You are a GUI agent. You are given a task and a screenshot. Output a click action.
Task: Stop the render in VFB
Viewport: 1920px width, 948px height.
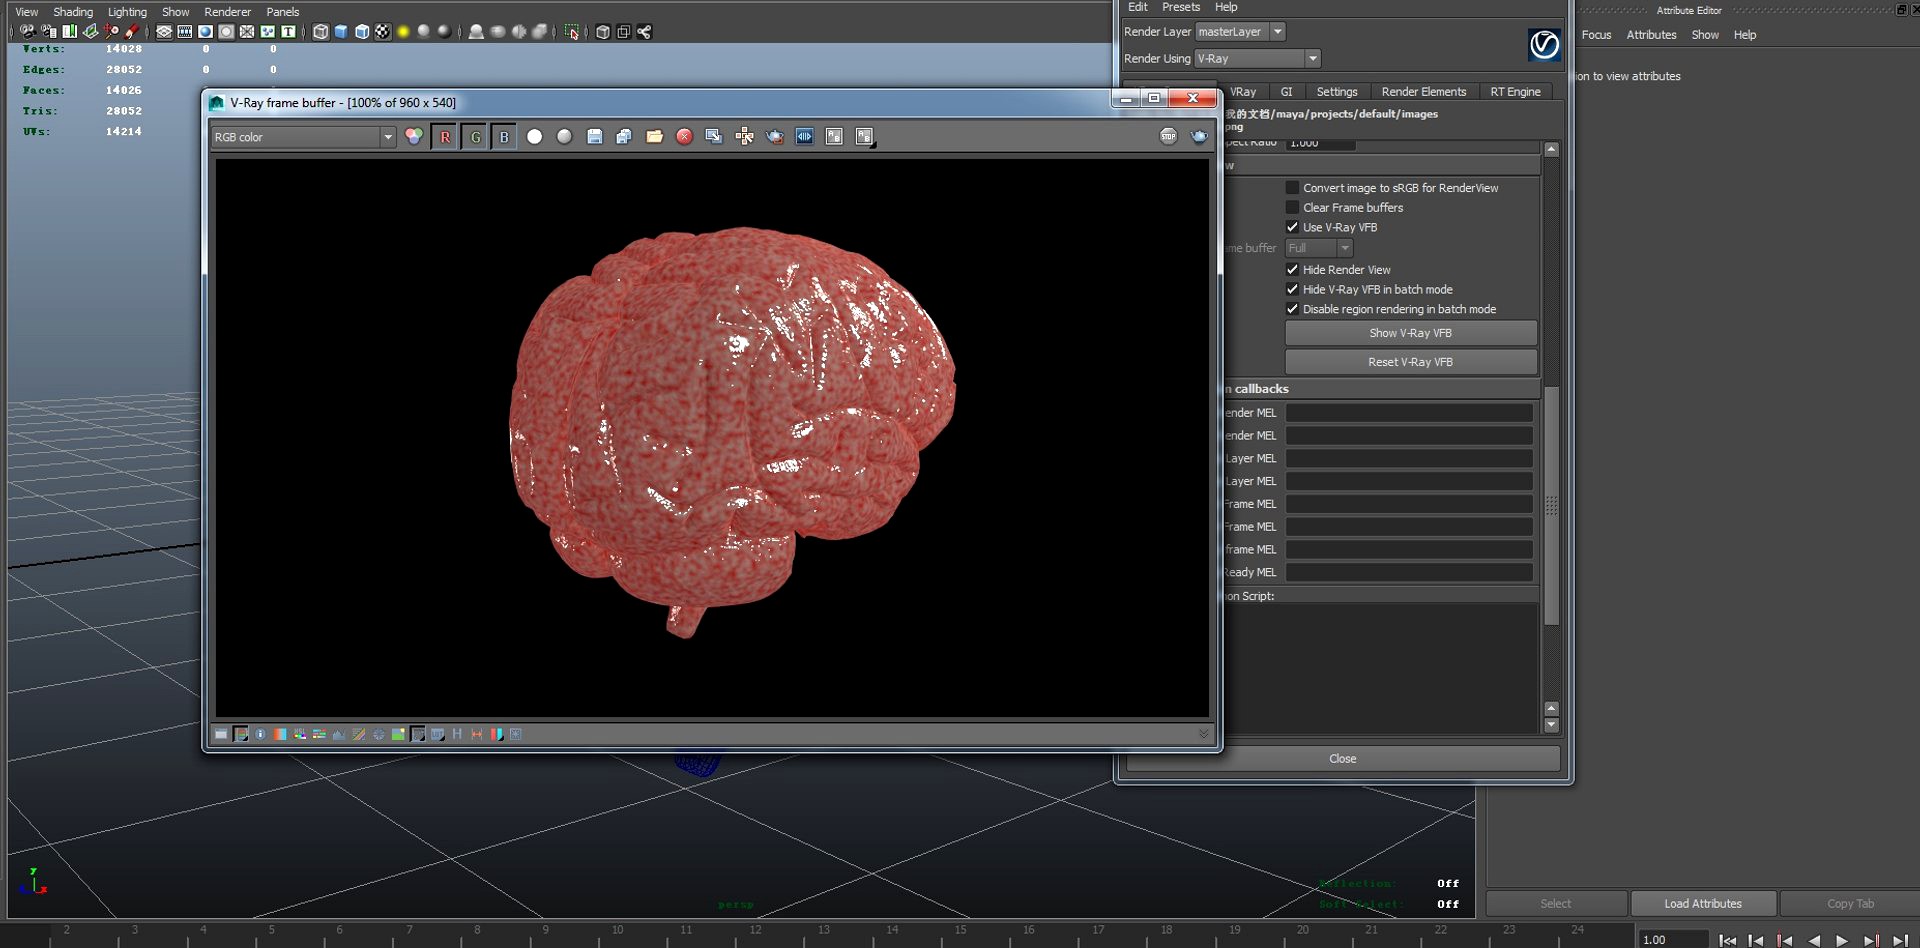[x=1168, y=136]
